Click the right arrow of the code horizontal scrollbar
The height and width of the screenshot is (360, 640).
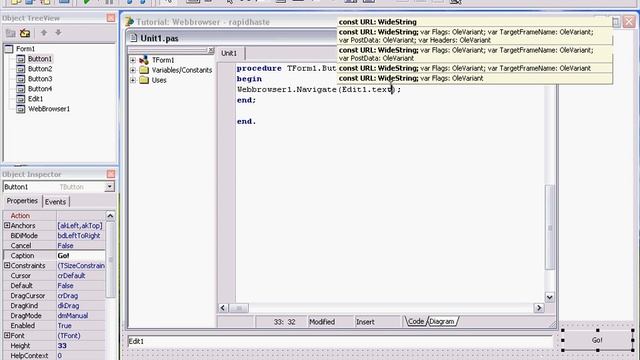coord(539,308)
